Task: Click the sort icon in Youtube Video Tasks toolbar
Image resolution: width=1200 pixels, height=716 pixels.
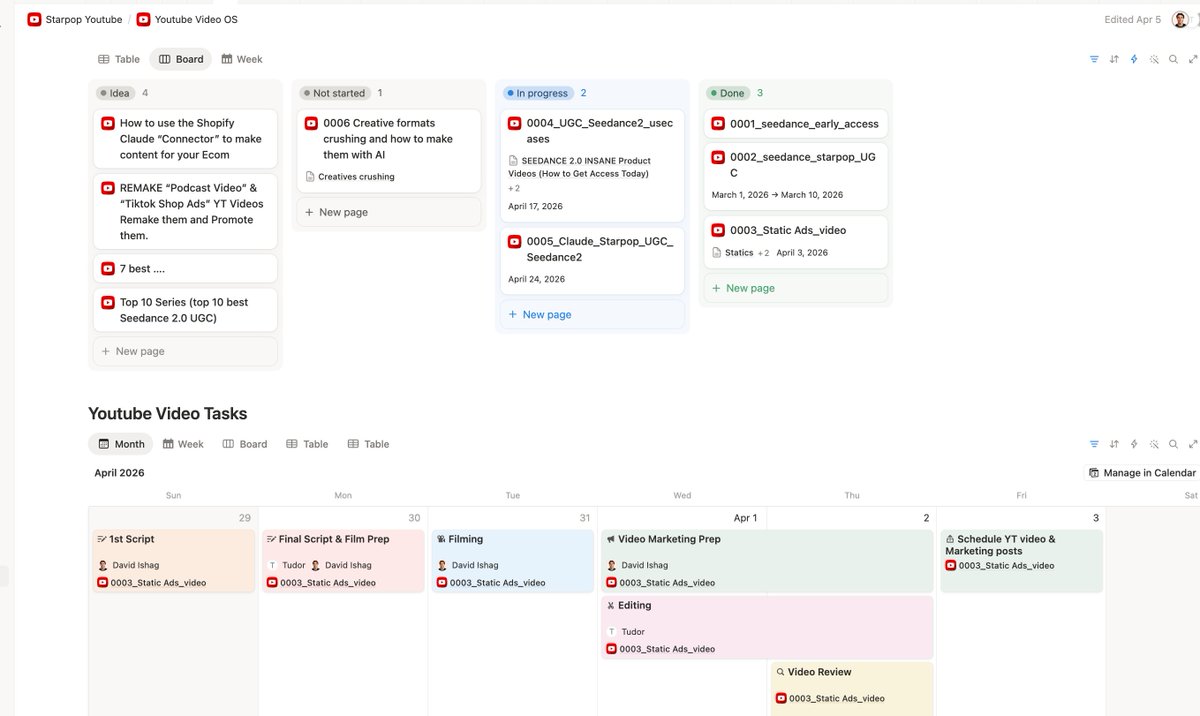Action: click(1114, 444)
